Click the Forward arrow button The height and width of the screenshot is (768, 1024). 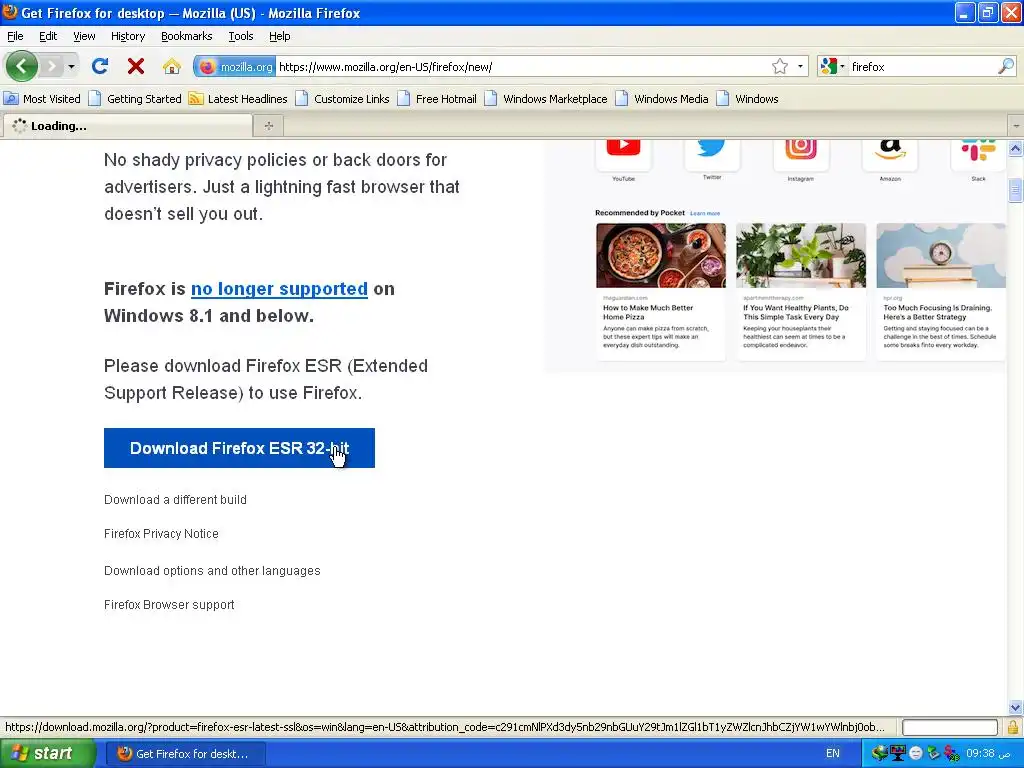(52, 66)
